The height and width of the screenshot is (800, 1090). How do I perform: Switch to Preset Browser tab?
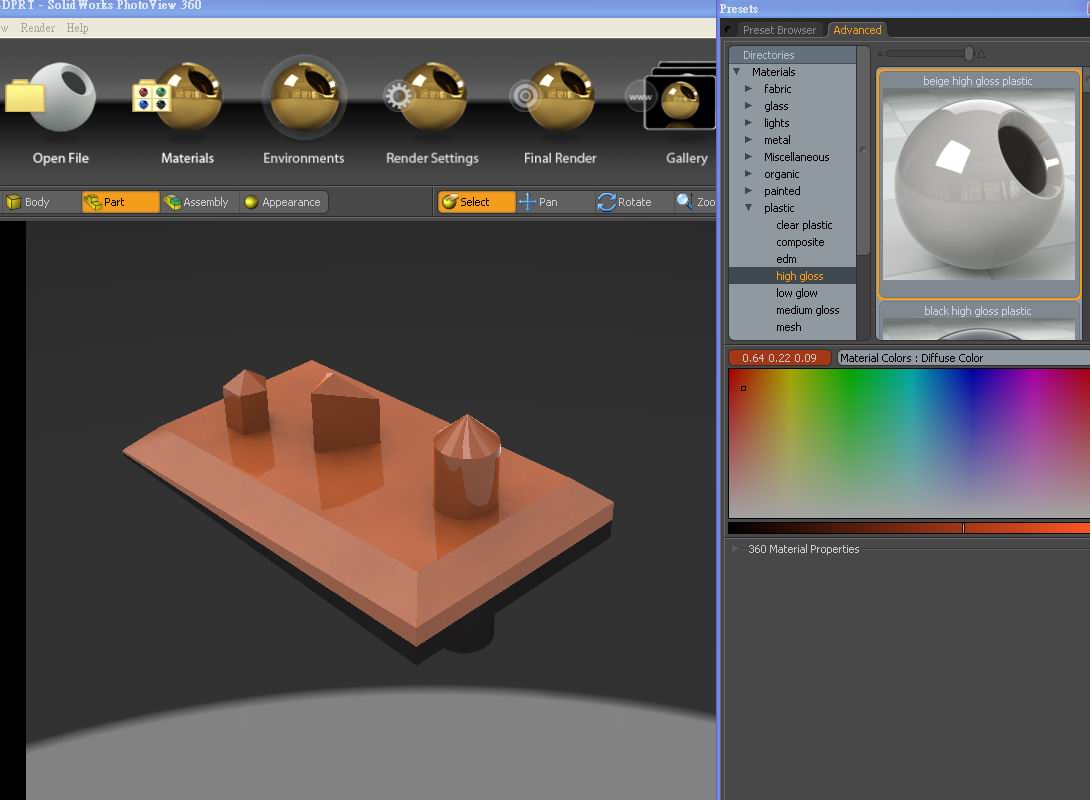779,30
